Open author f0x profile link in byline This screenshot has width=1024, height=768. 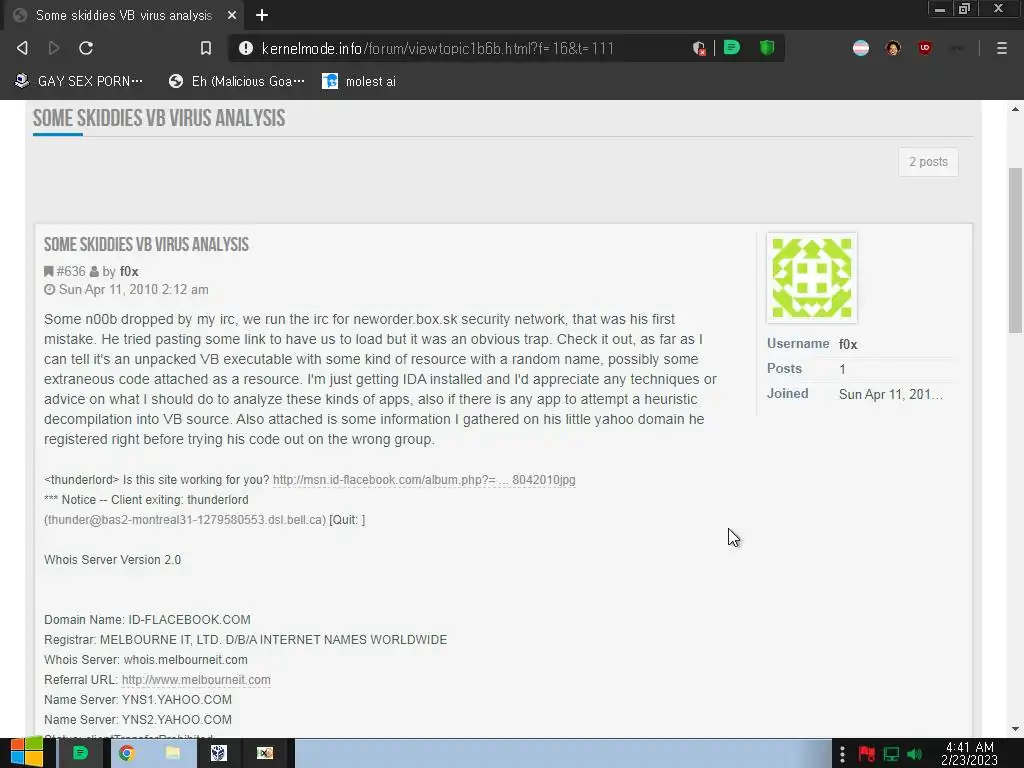coord(129,271)
